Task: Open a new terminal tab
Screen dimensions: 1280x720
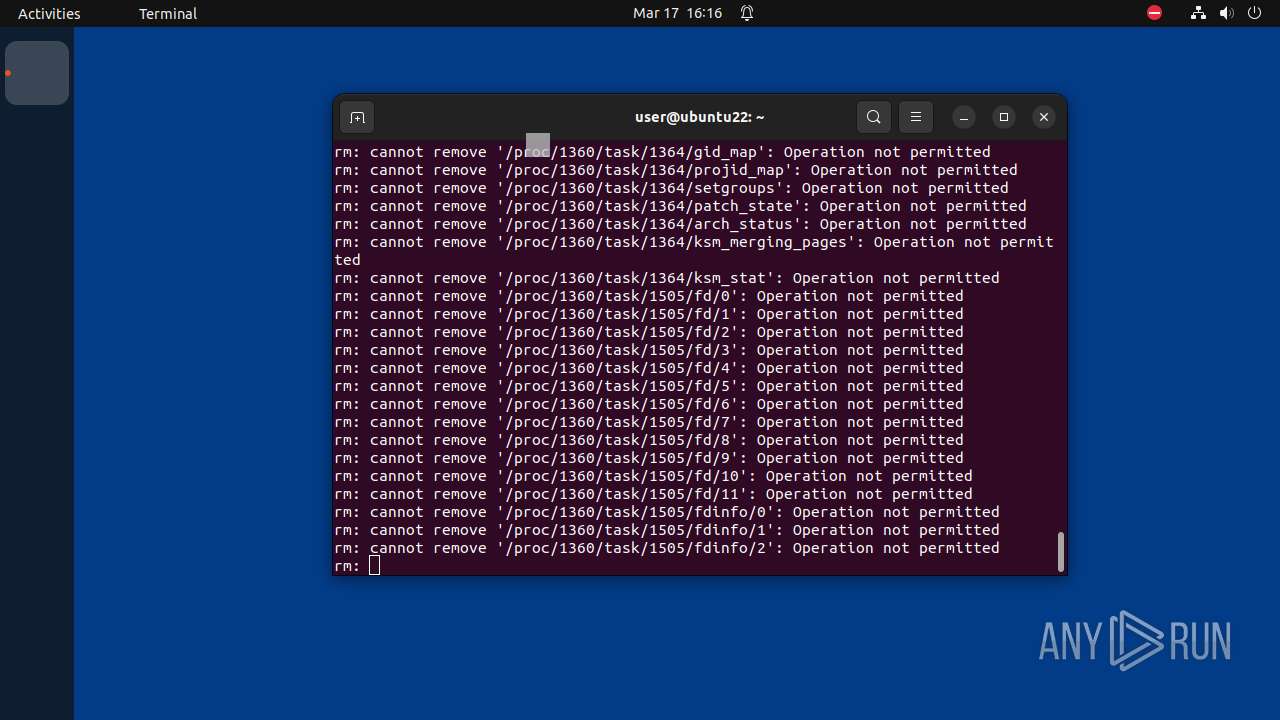Action: (x=357, y=117)
